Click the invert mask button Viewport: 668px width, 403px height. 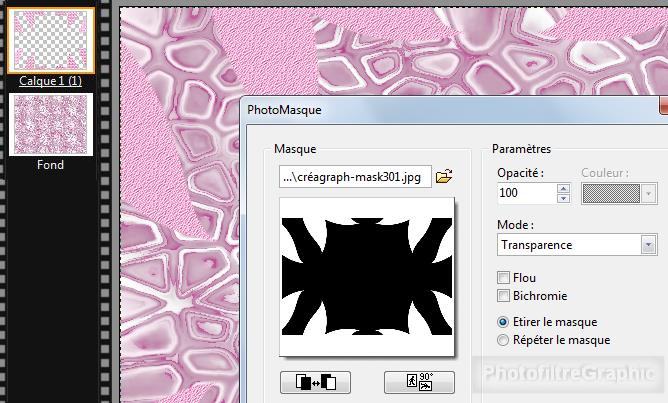coord(315,382)
